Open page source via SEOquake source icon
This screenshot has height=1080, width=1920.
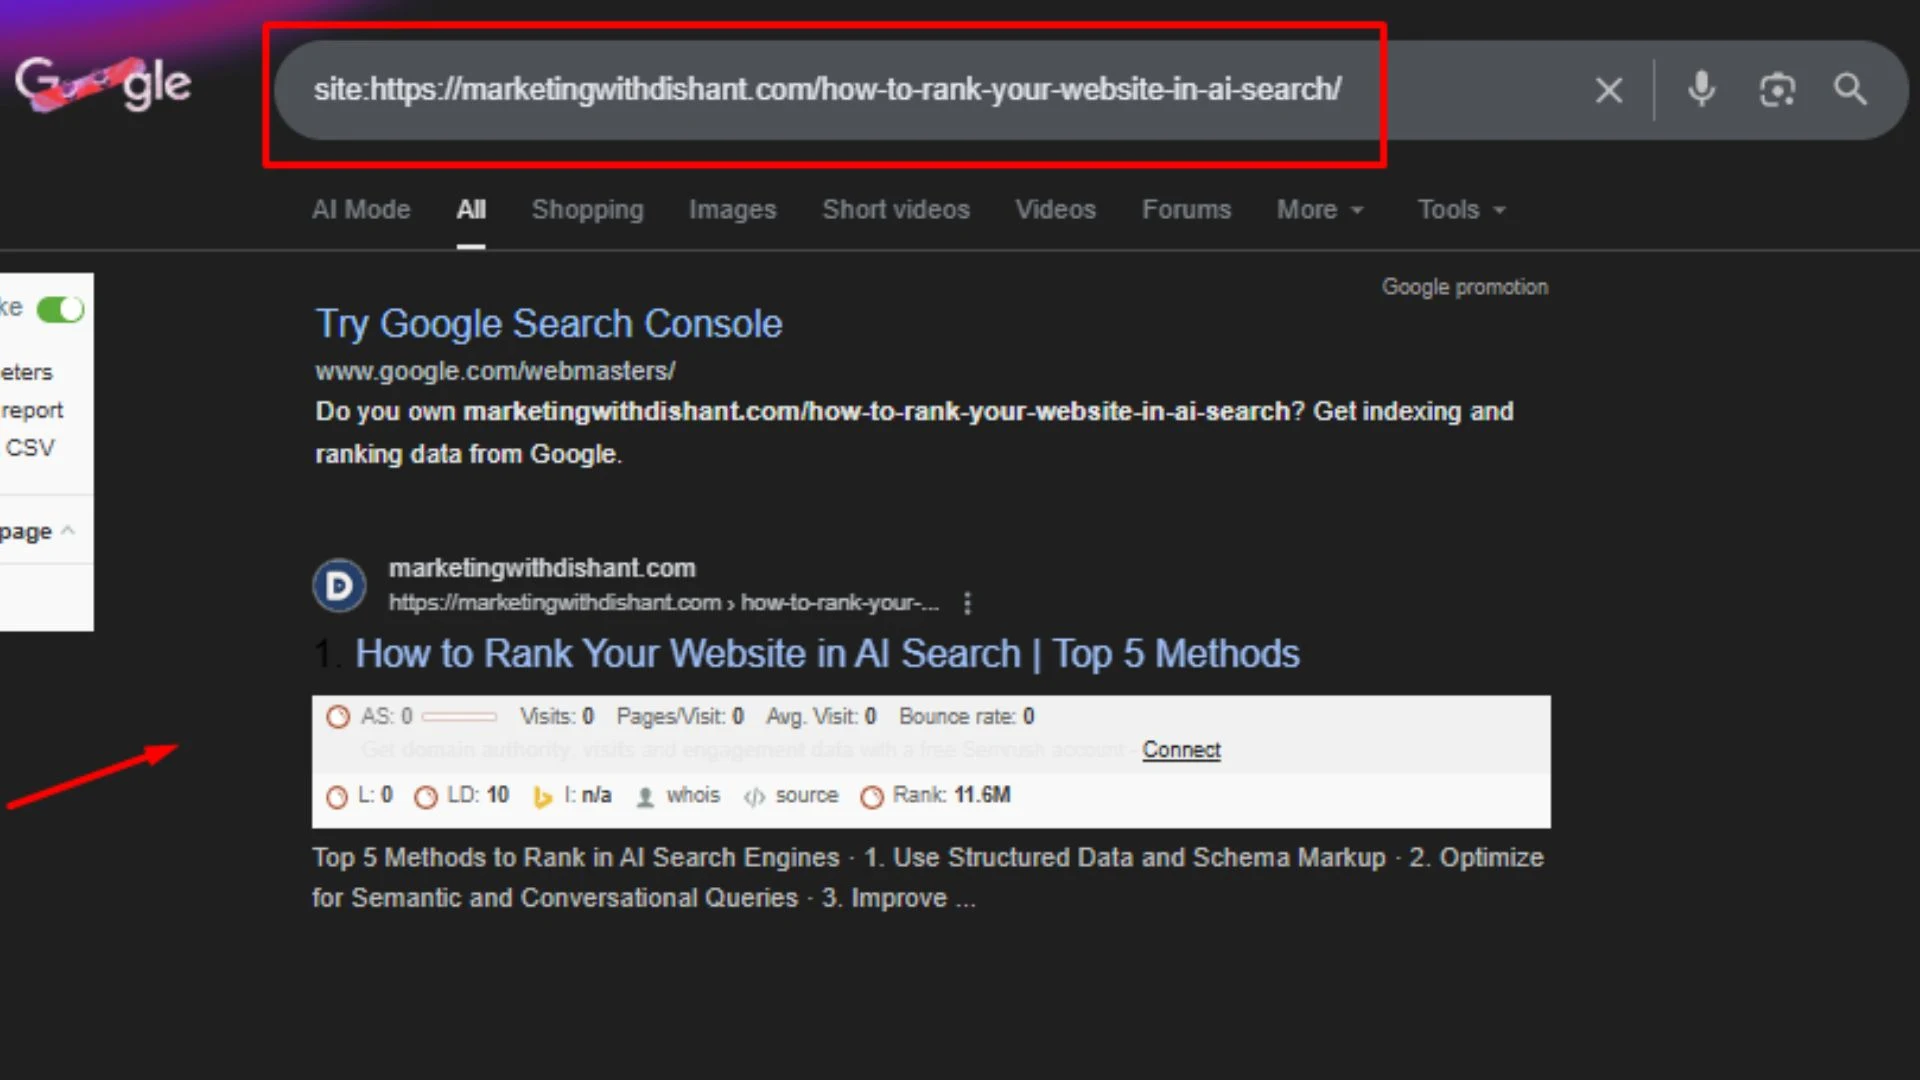(753, 797)
